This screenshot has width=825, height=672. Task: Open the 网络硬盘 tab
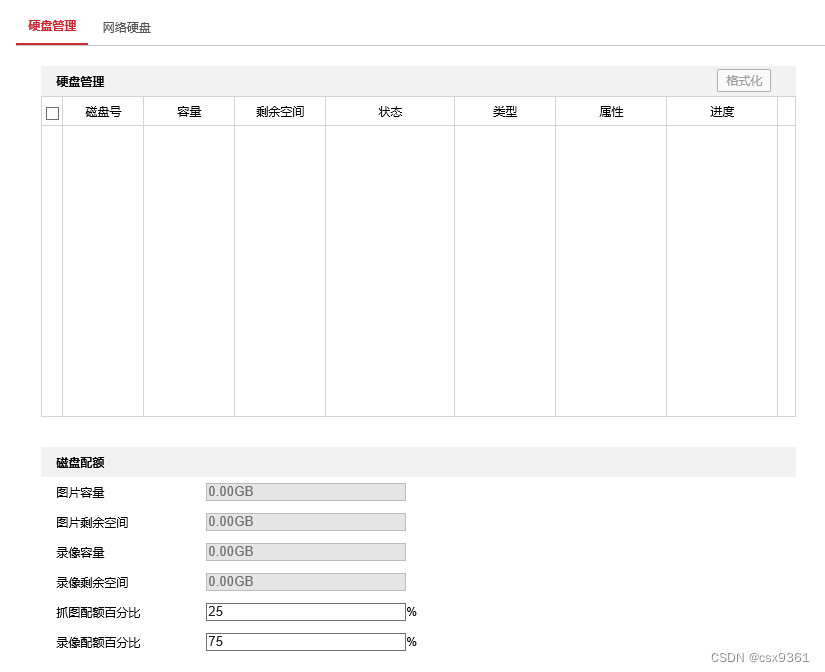(126, 27)
